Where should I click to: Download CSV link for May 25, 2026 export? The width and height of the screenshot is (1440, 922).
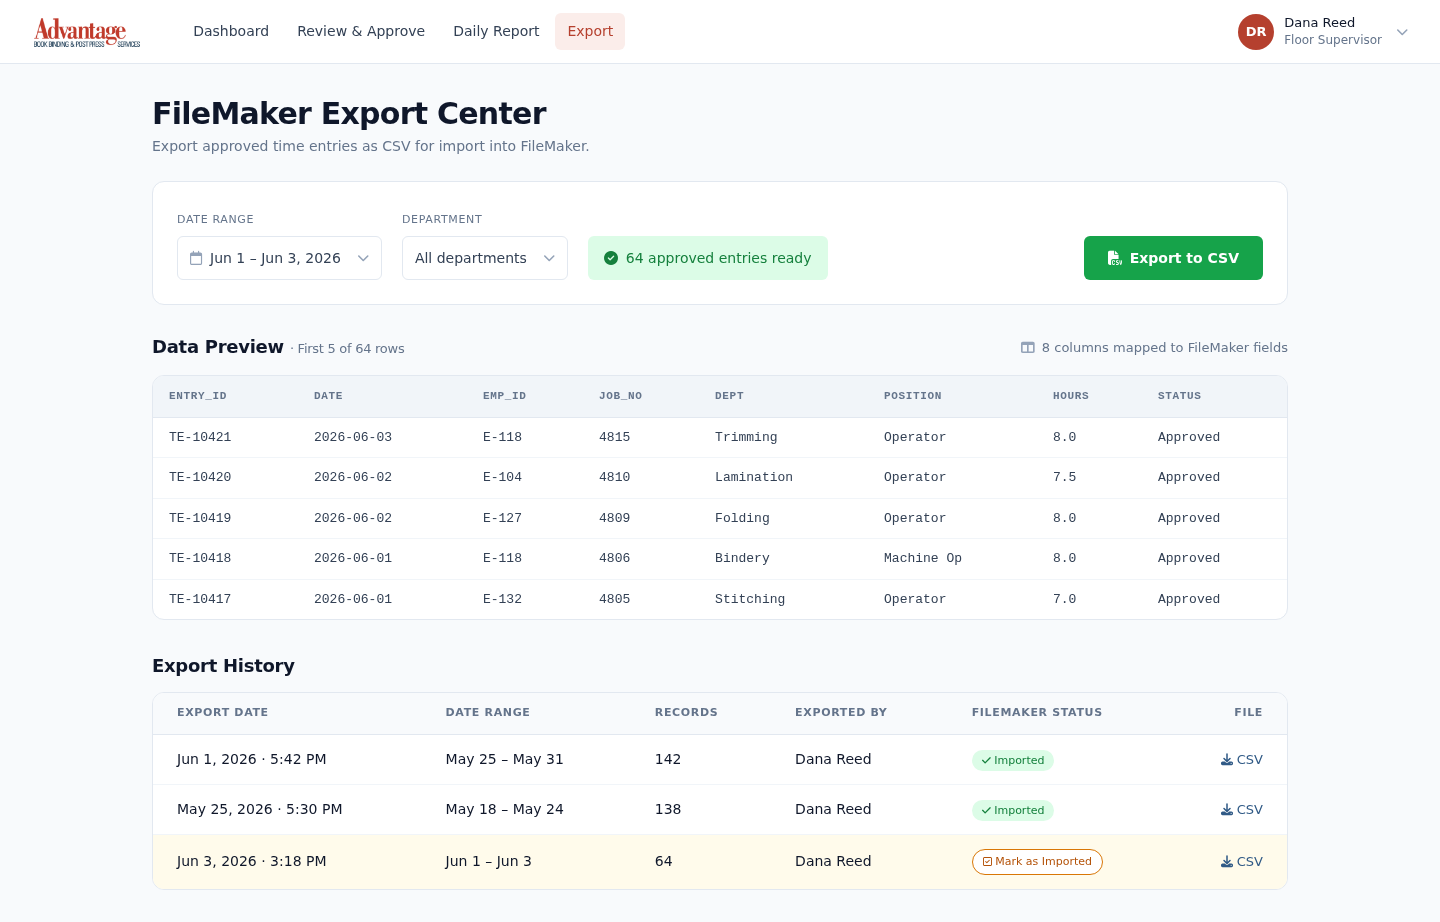point(1242,810)
